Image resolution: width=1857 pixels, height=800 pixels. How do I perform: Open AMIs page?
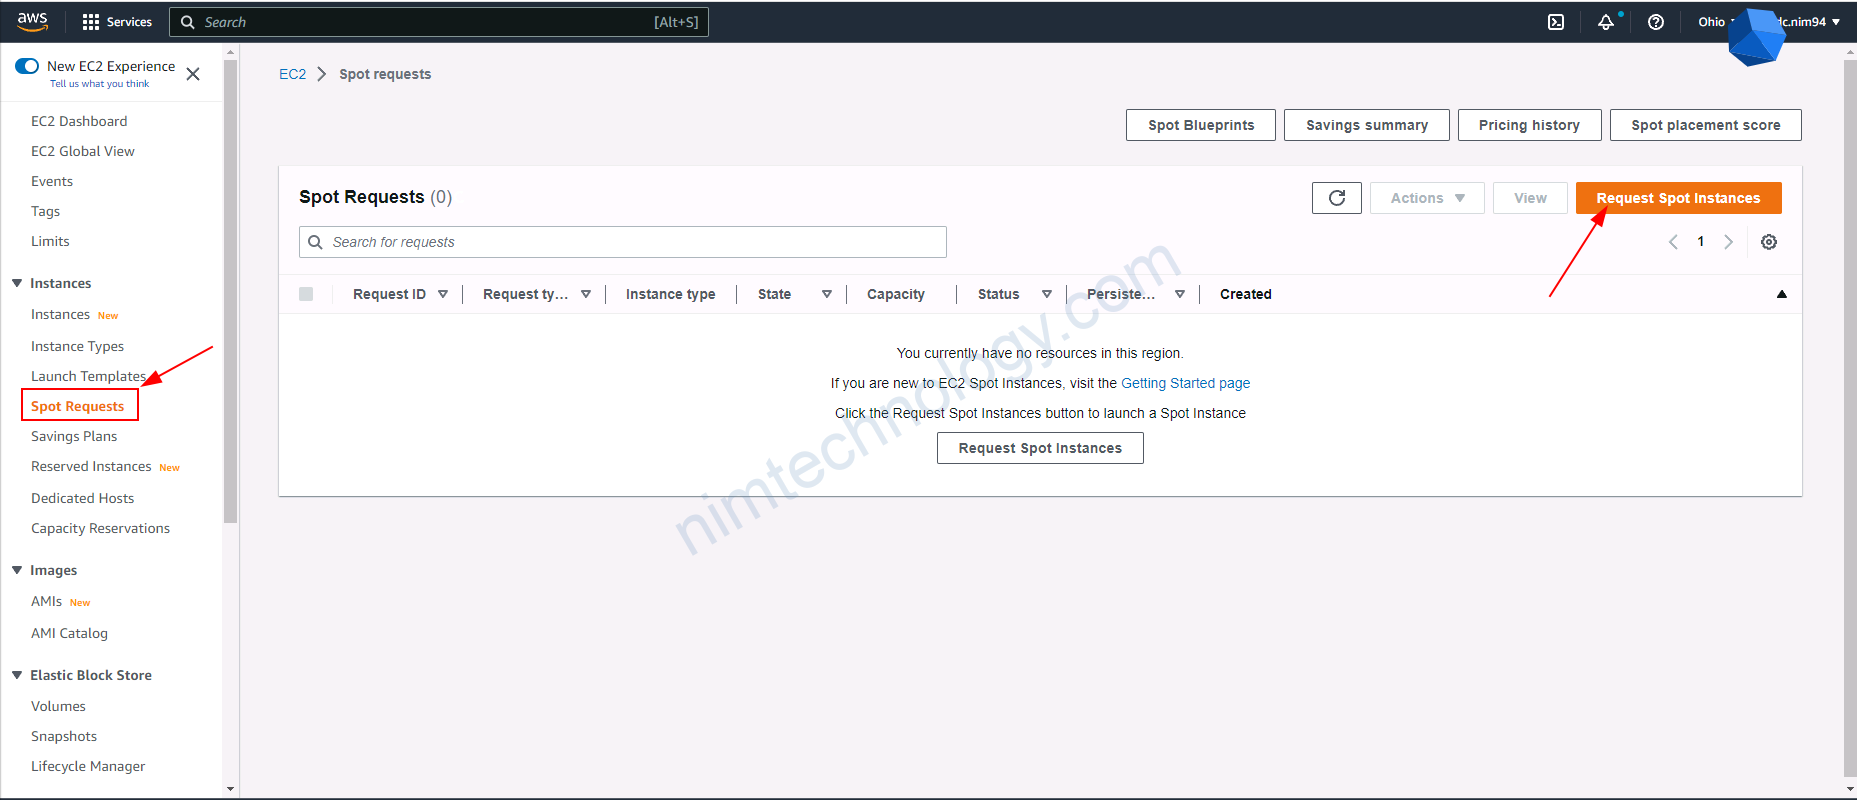coord(46,601)
